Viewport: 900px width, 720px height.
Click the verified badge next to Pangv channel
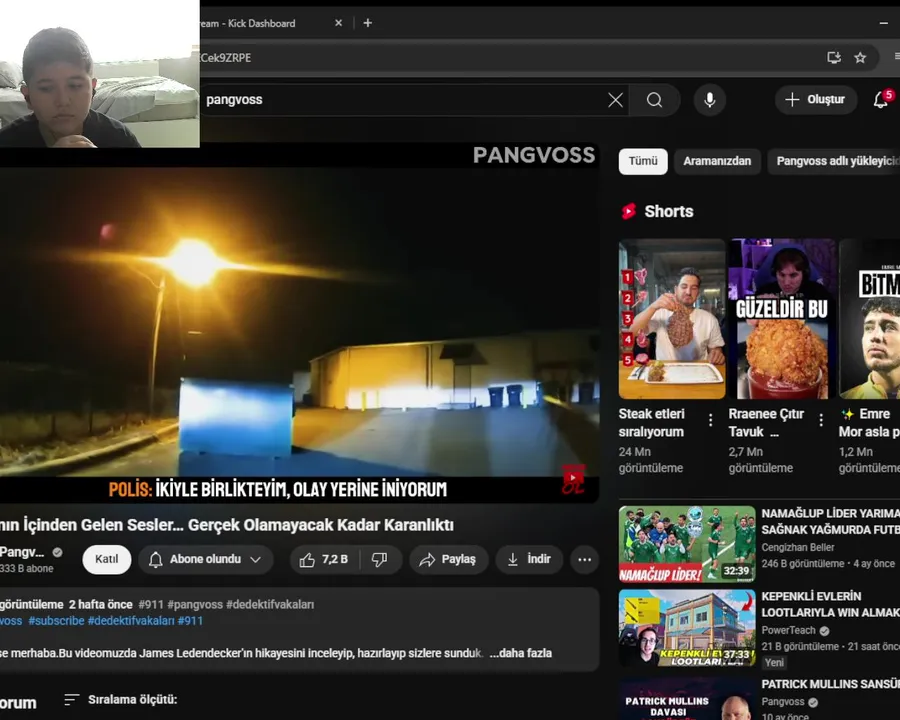[57, 552]
